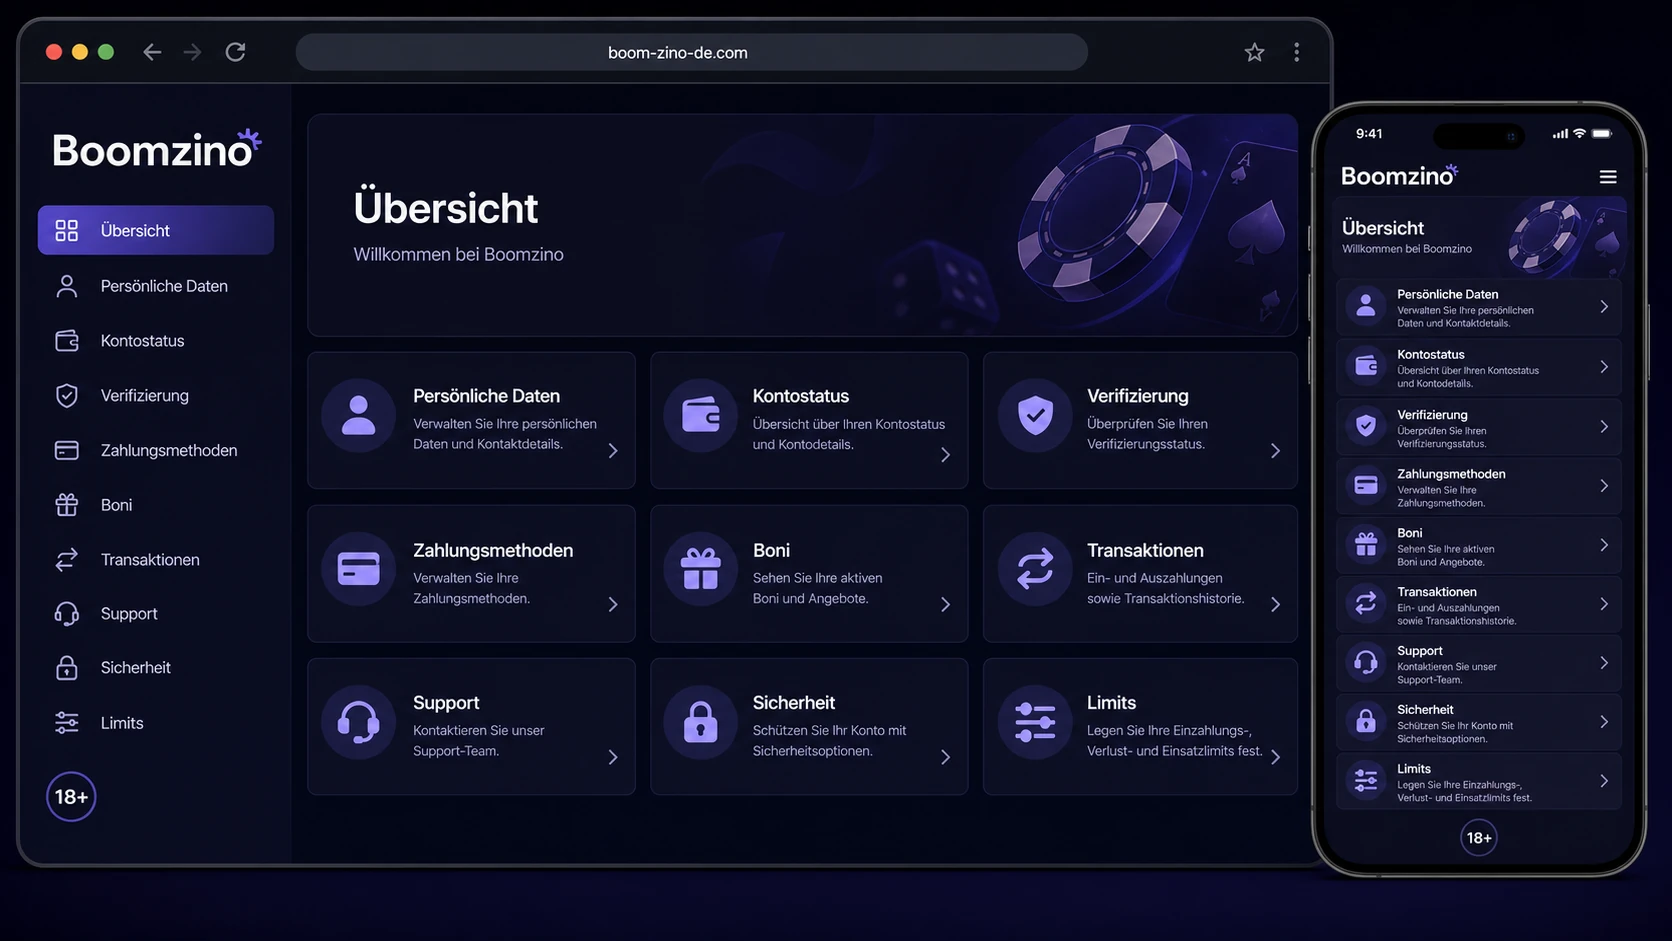Reload the page in the browser
Viewport: 1672px width, 941px height.
click(235, 52)
